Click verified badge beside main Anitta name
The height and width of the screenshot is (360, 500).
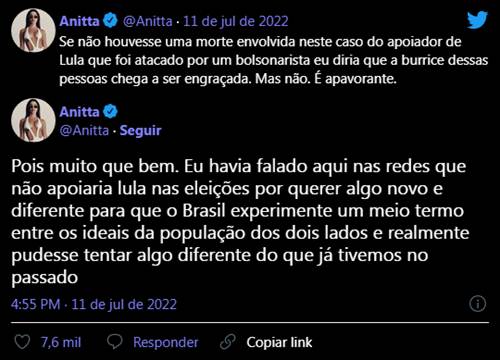tap(110, 112)
